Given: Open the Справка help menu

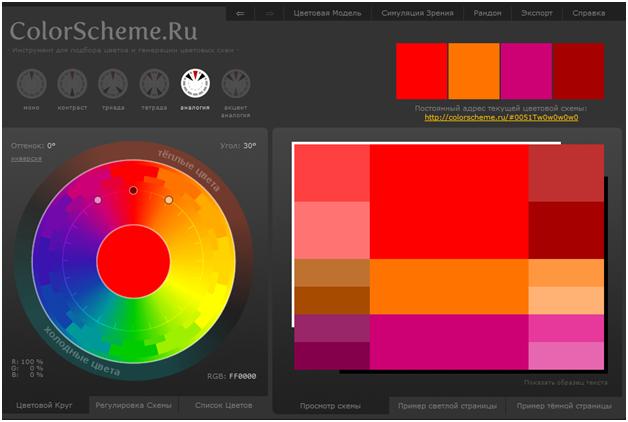Looking at the screenshot, I should pos(588,14).
